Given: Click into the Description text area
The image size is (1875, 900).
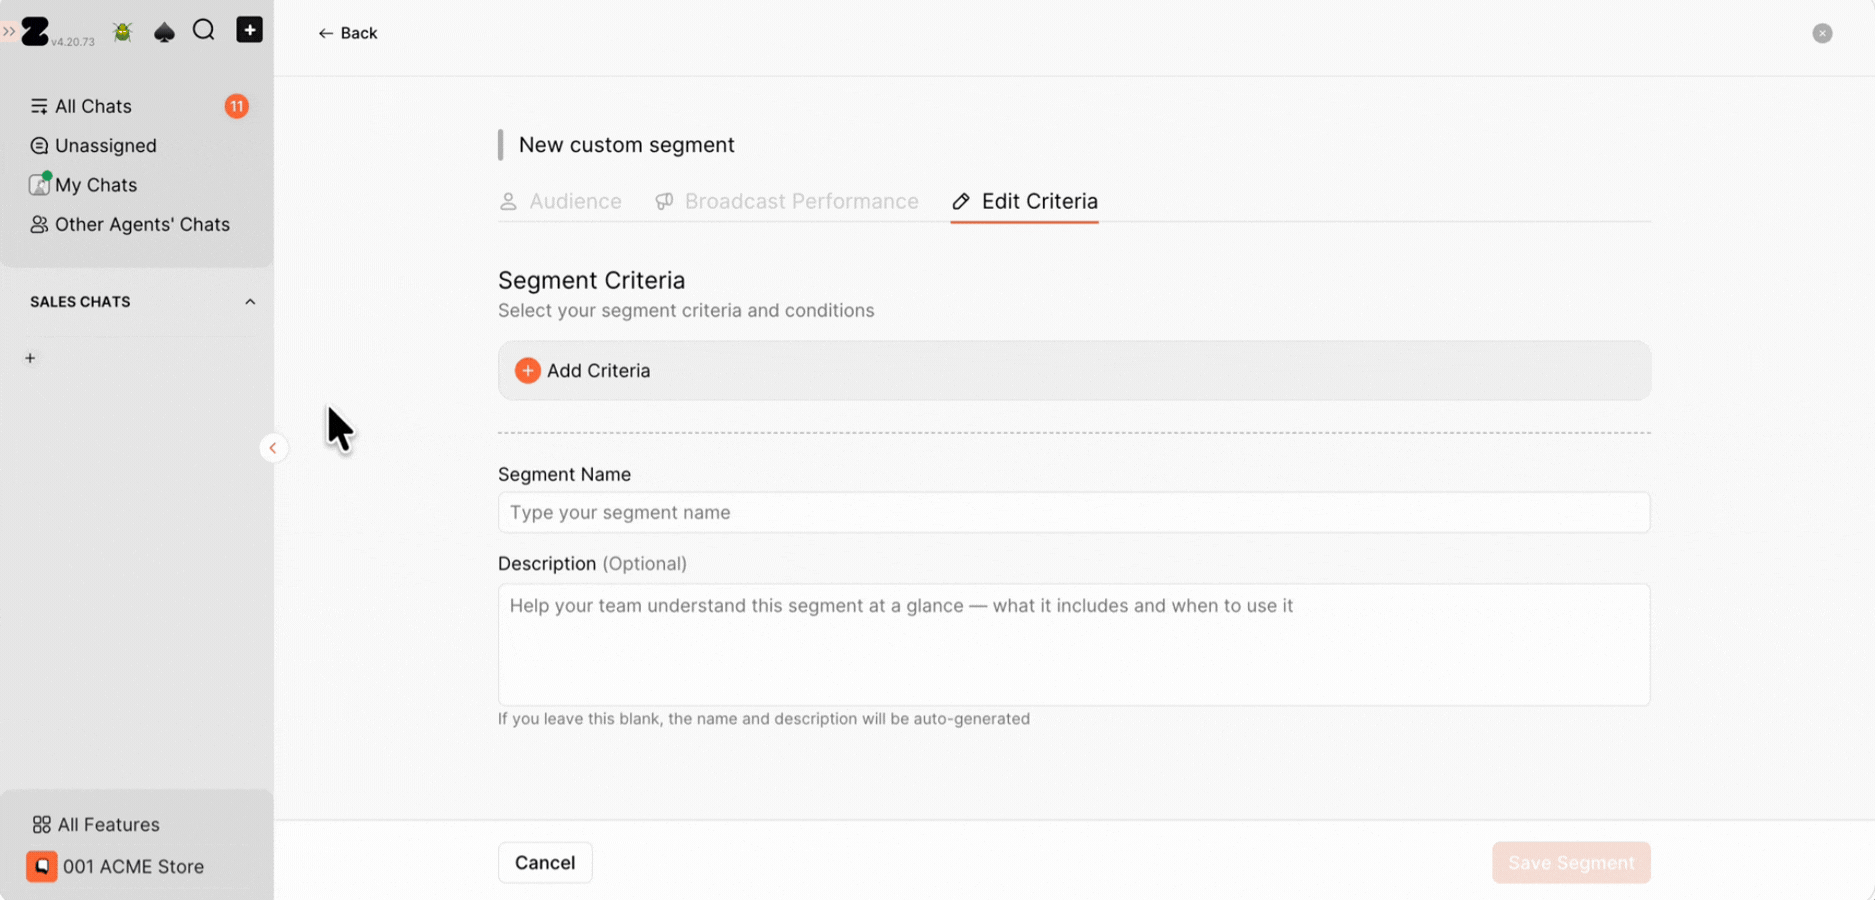Looking at the screenshot, I should (1073, 645).
